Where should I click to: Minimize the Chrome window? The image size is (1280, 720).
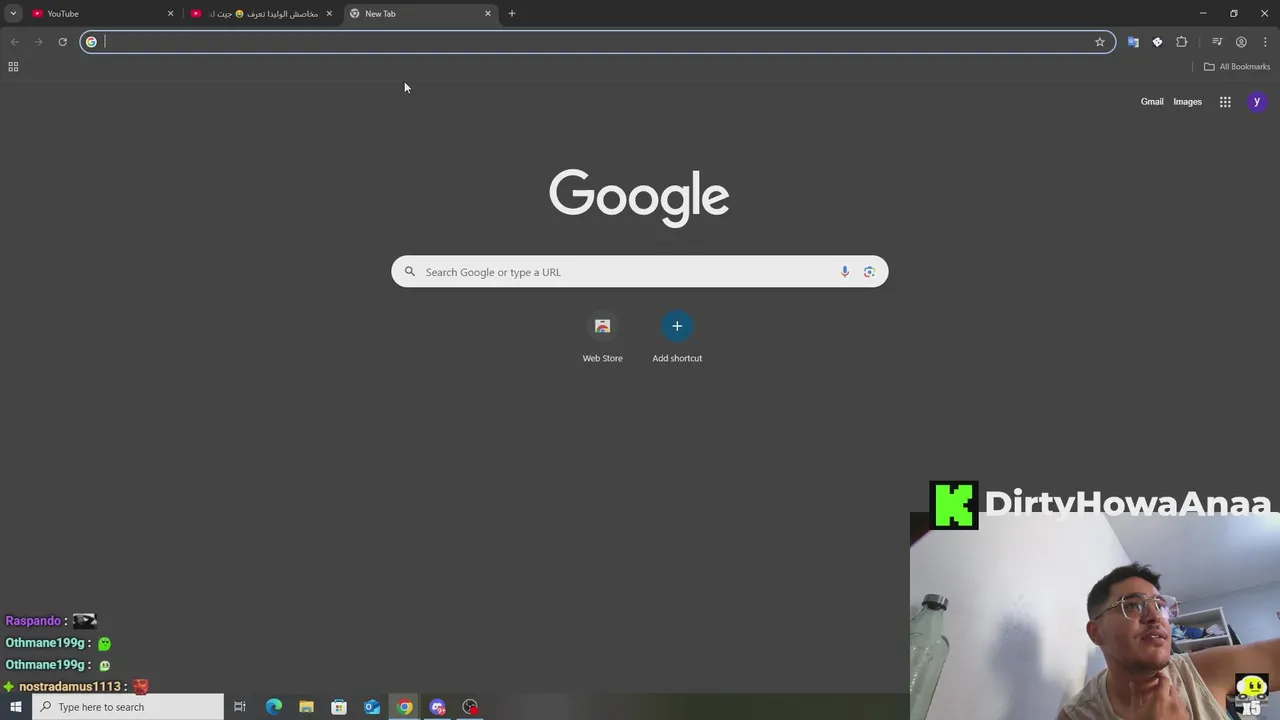click(1203, 13)
